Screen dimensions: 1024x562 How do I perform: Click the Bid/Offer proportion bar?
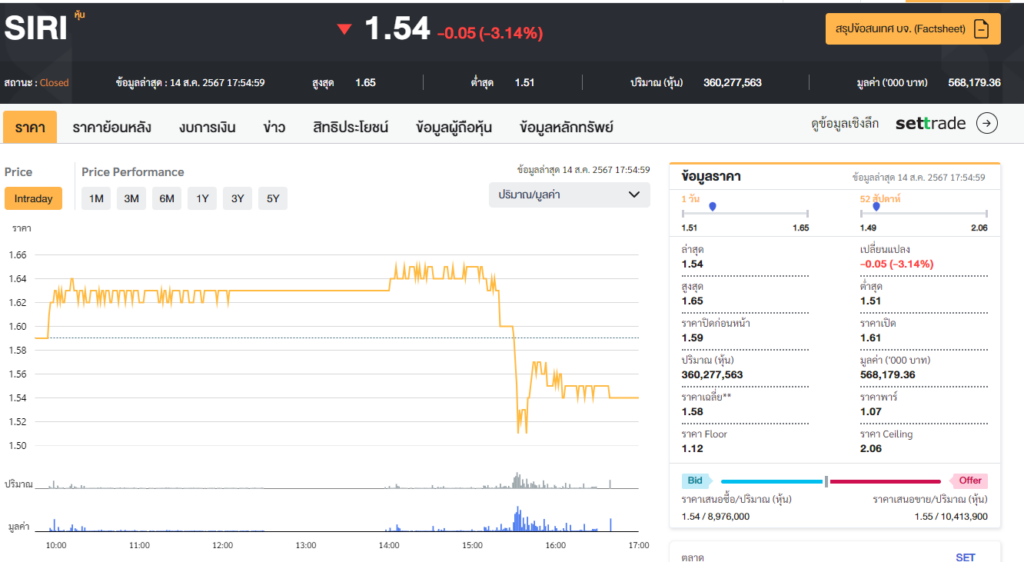tap(831, 481)
